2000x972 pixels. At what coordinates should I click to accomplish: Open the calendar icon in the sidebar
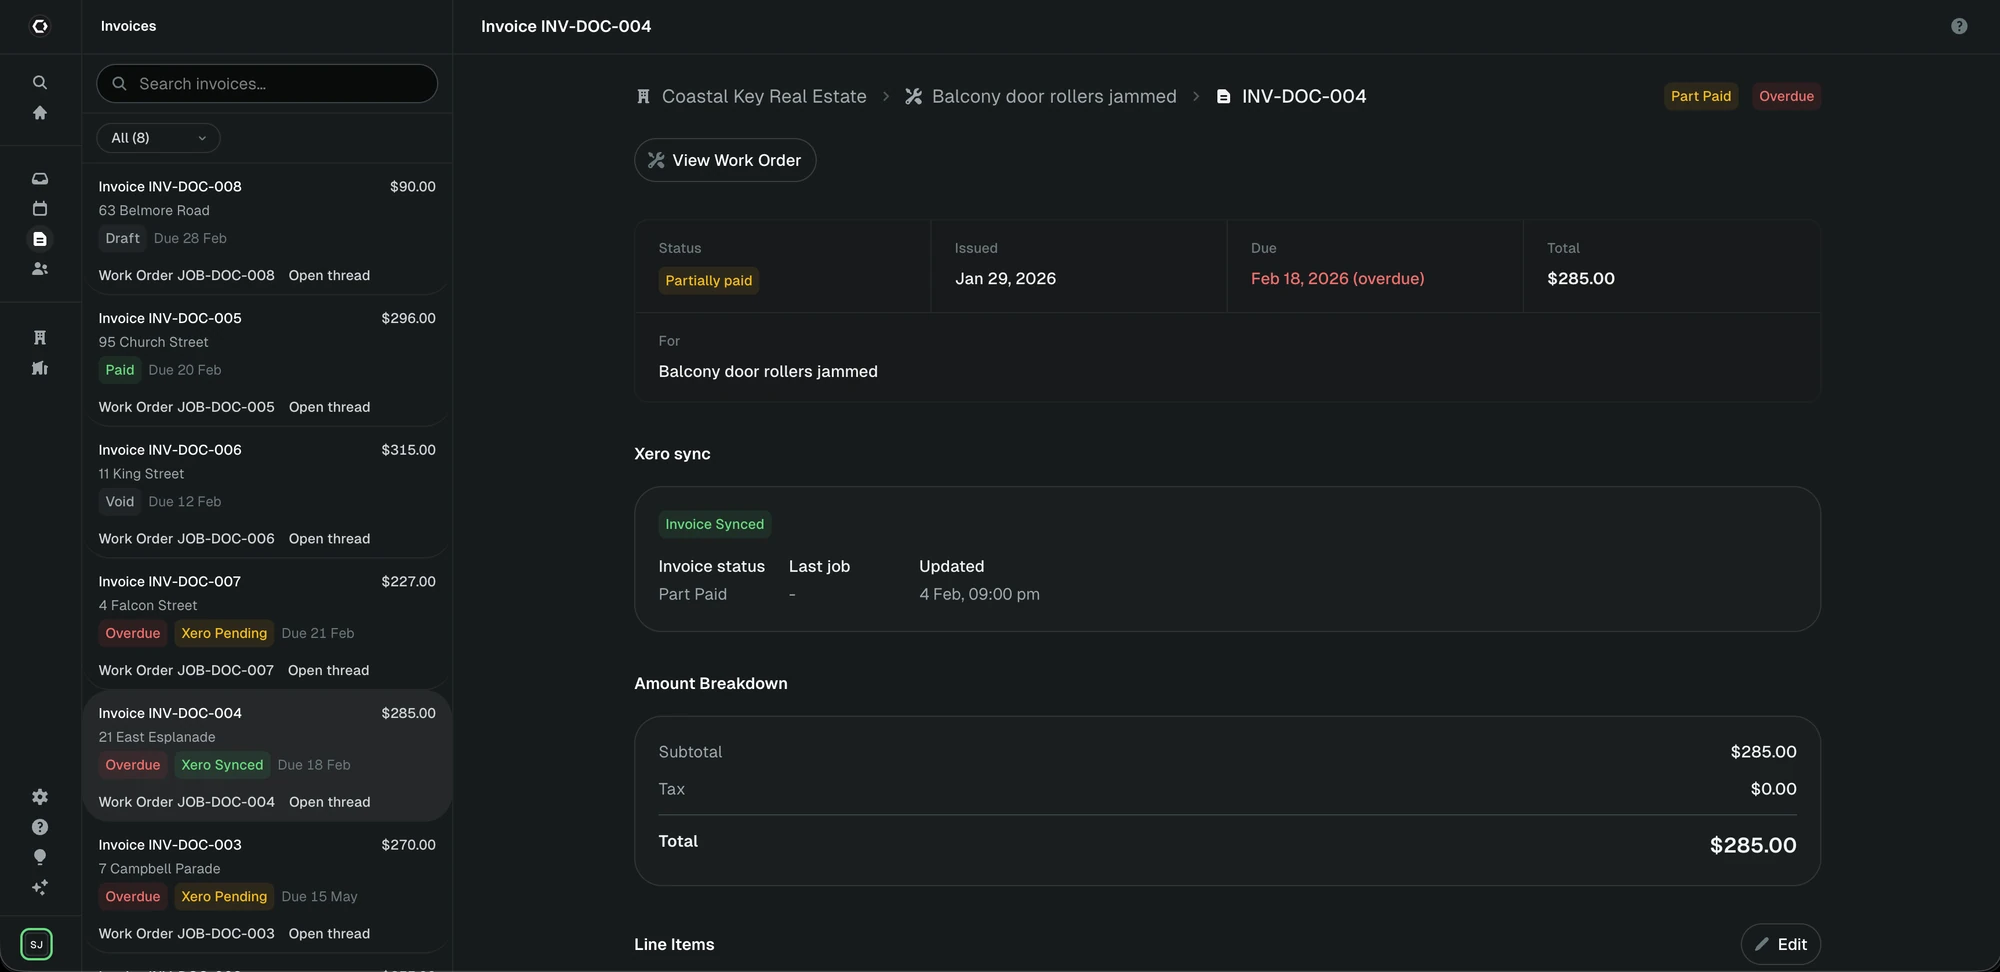pos(40,209)
